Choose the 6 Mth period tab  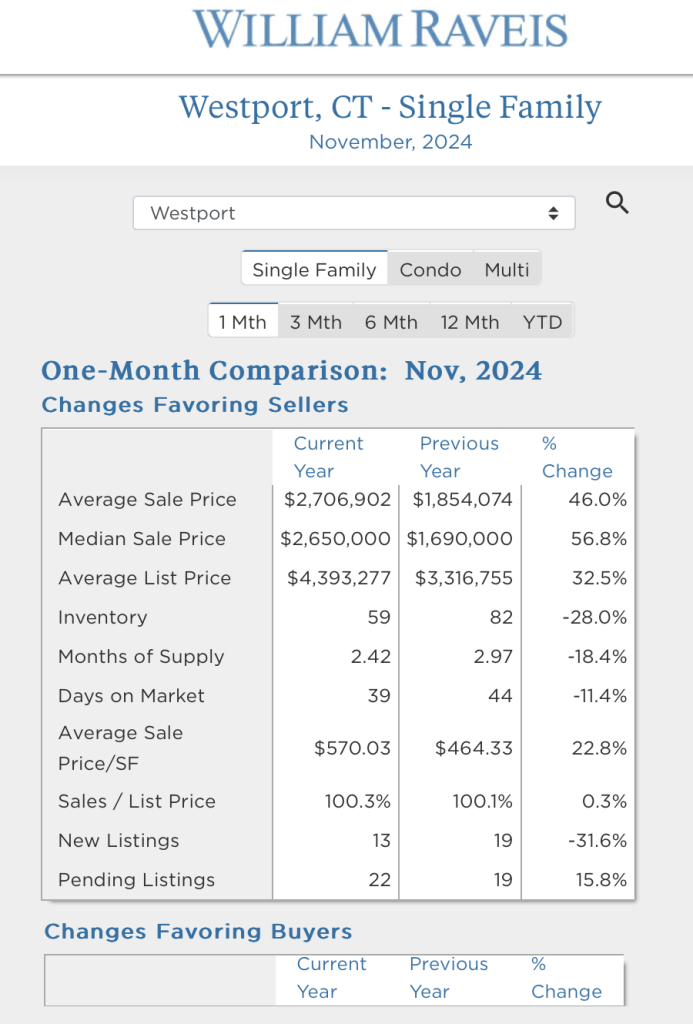(391, 322)
